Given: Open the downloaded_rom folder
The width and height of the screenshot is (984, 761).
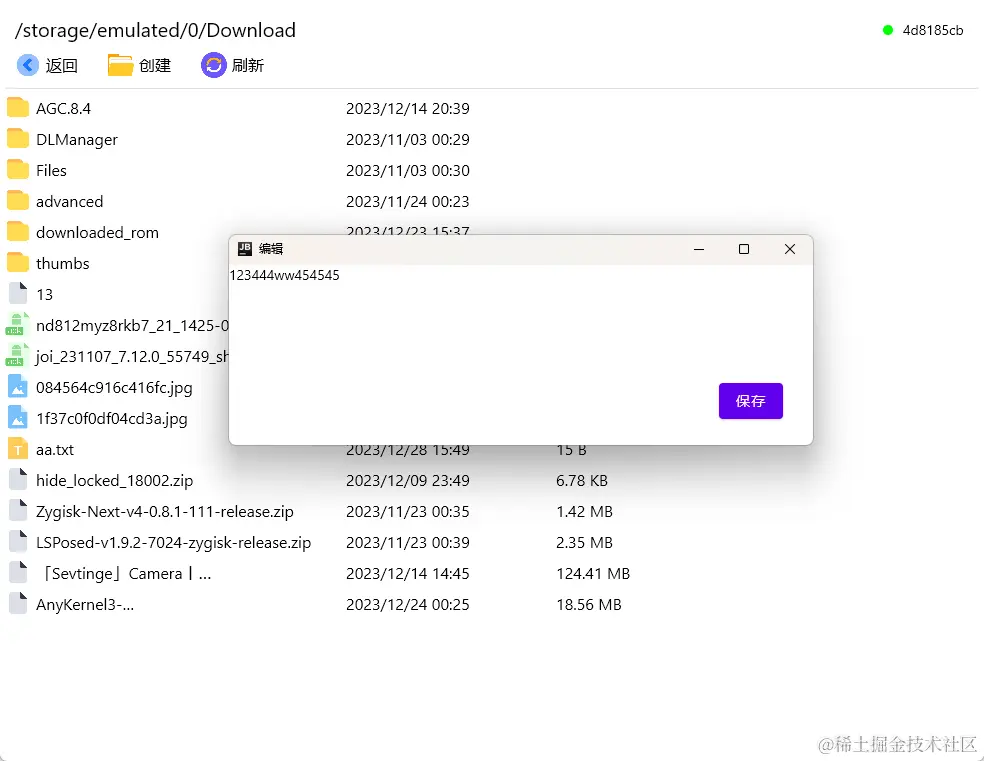Looking at the screenshot, I should point(97,232).
